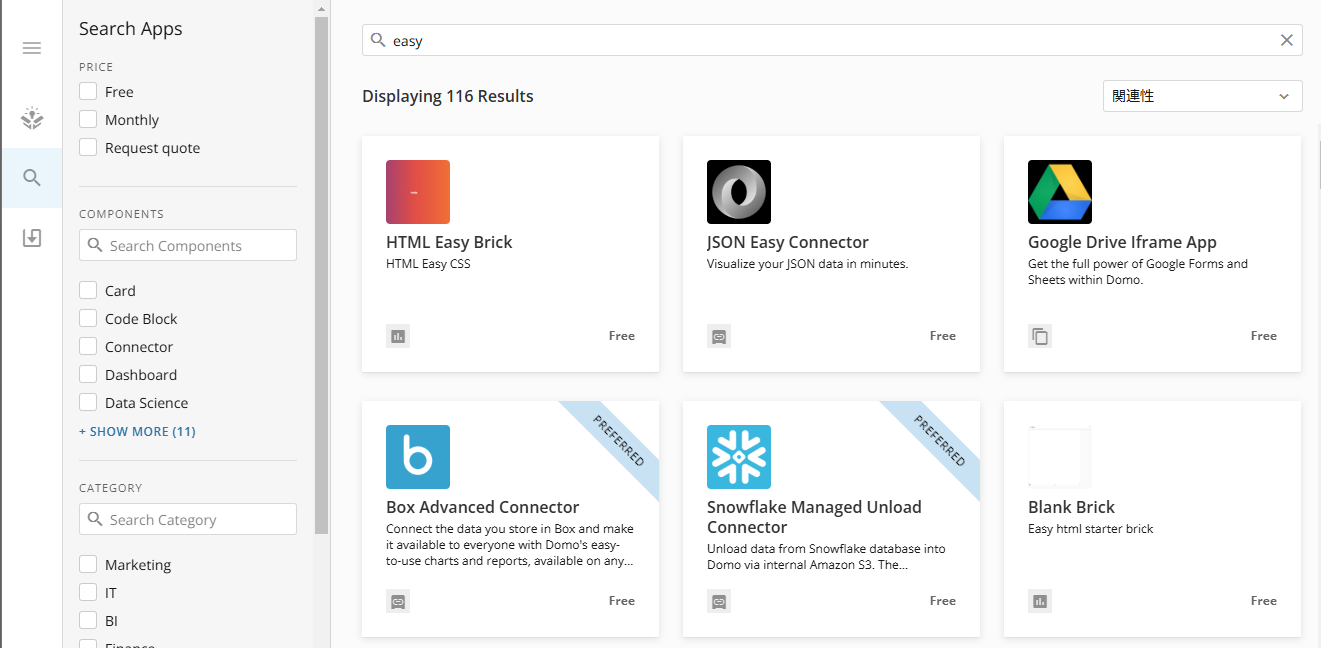The width and height of the screenshot is (1321, 648).
Task: Open Google Drive Iframe App title
Action: [x=1122, y=242]
